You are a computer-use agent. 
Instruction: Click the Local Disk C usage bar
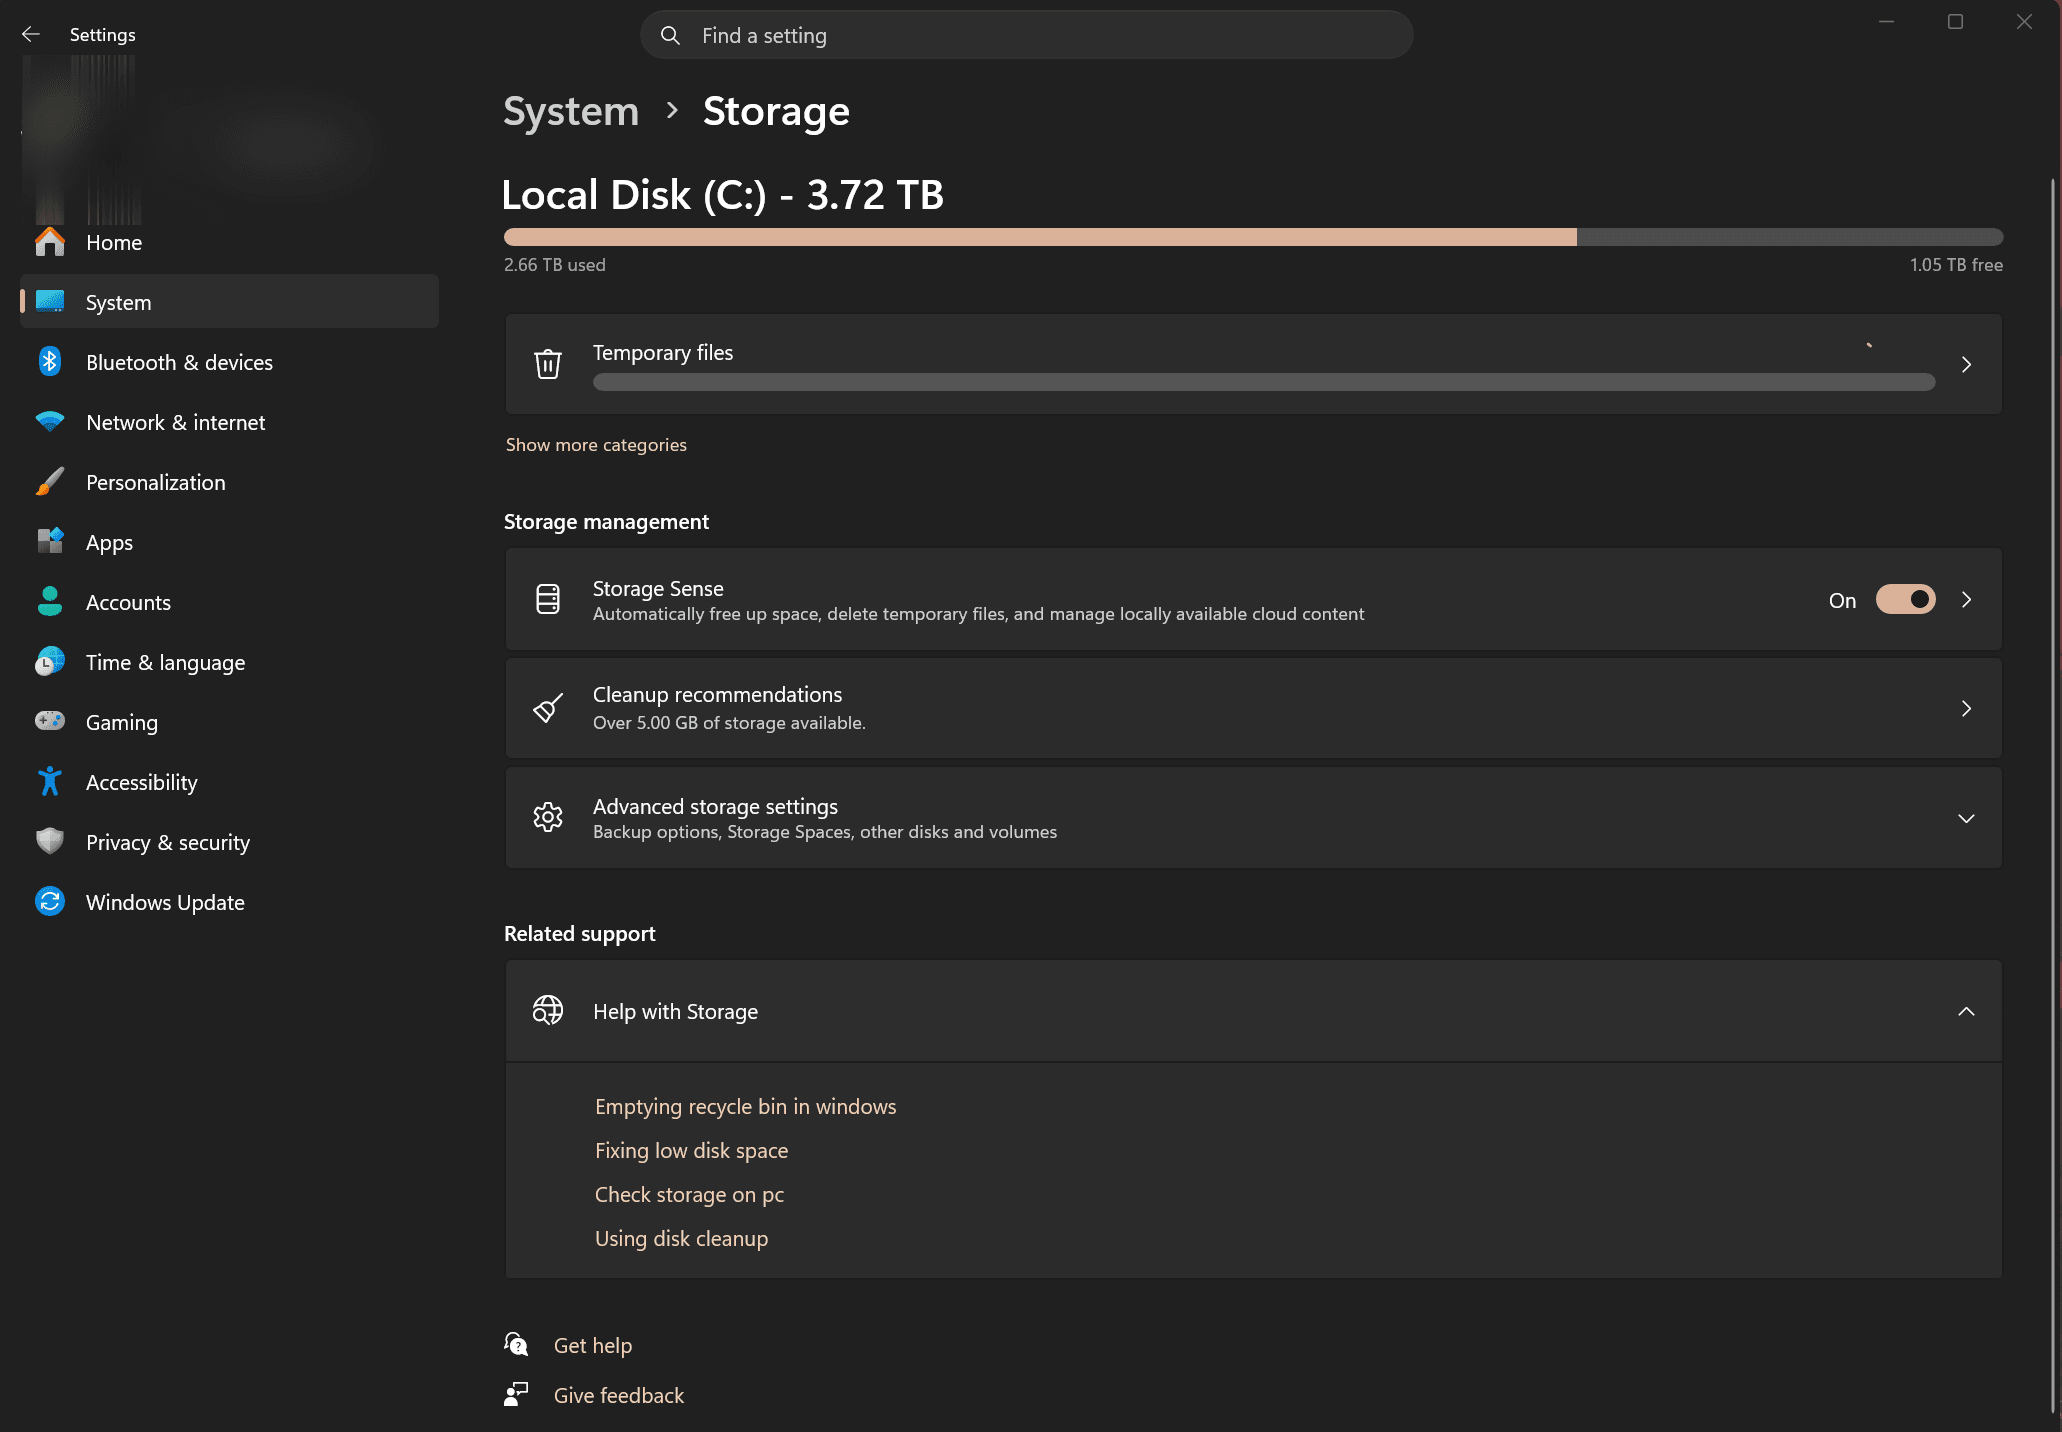coord(1253,237)
